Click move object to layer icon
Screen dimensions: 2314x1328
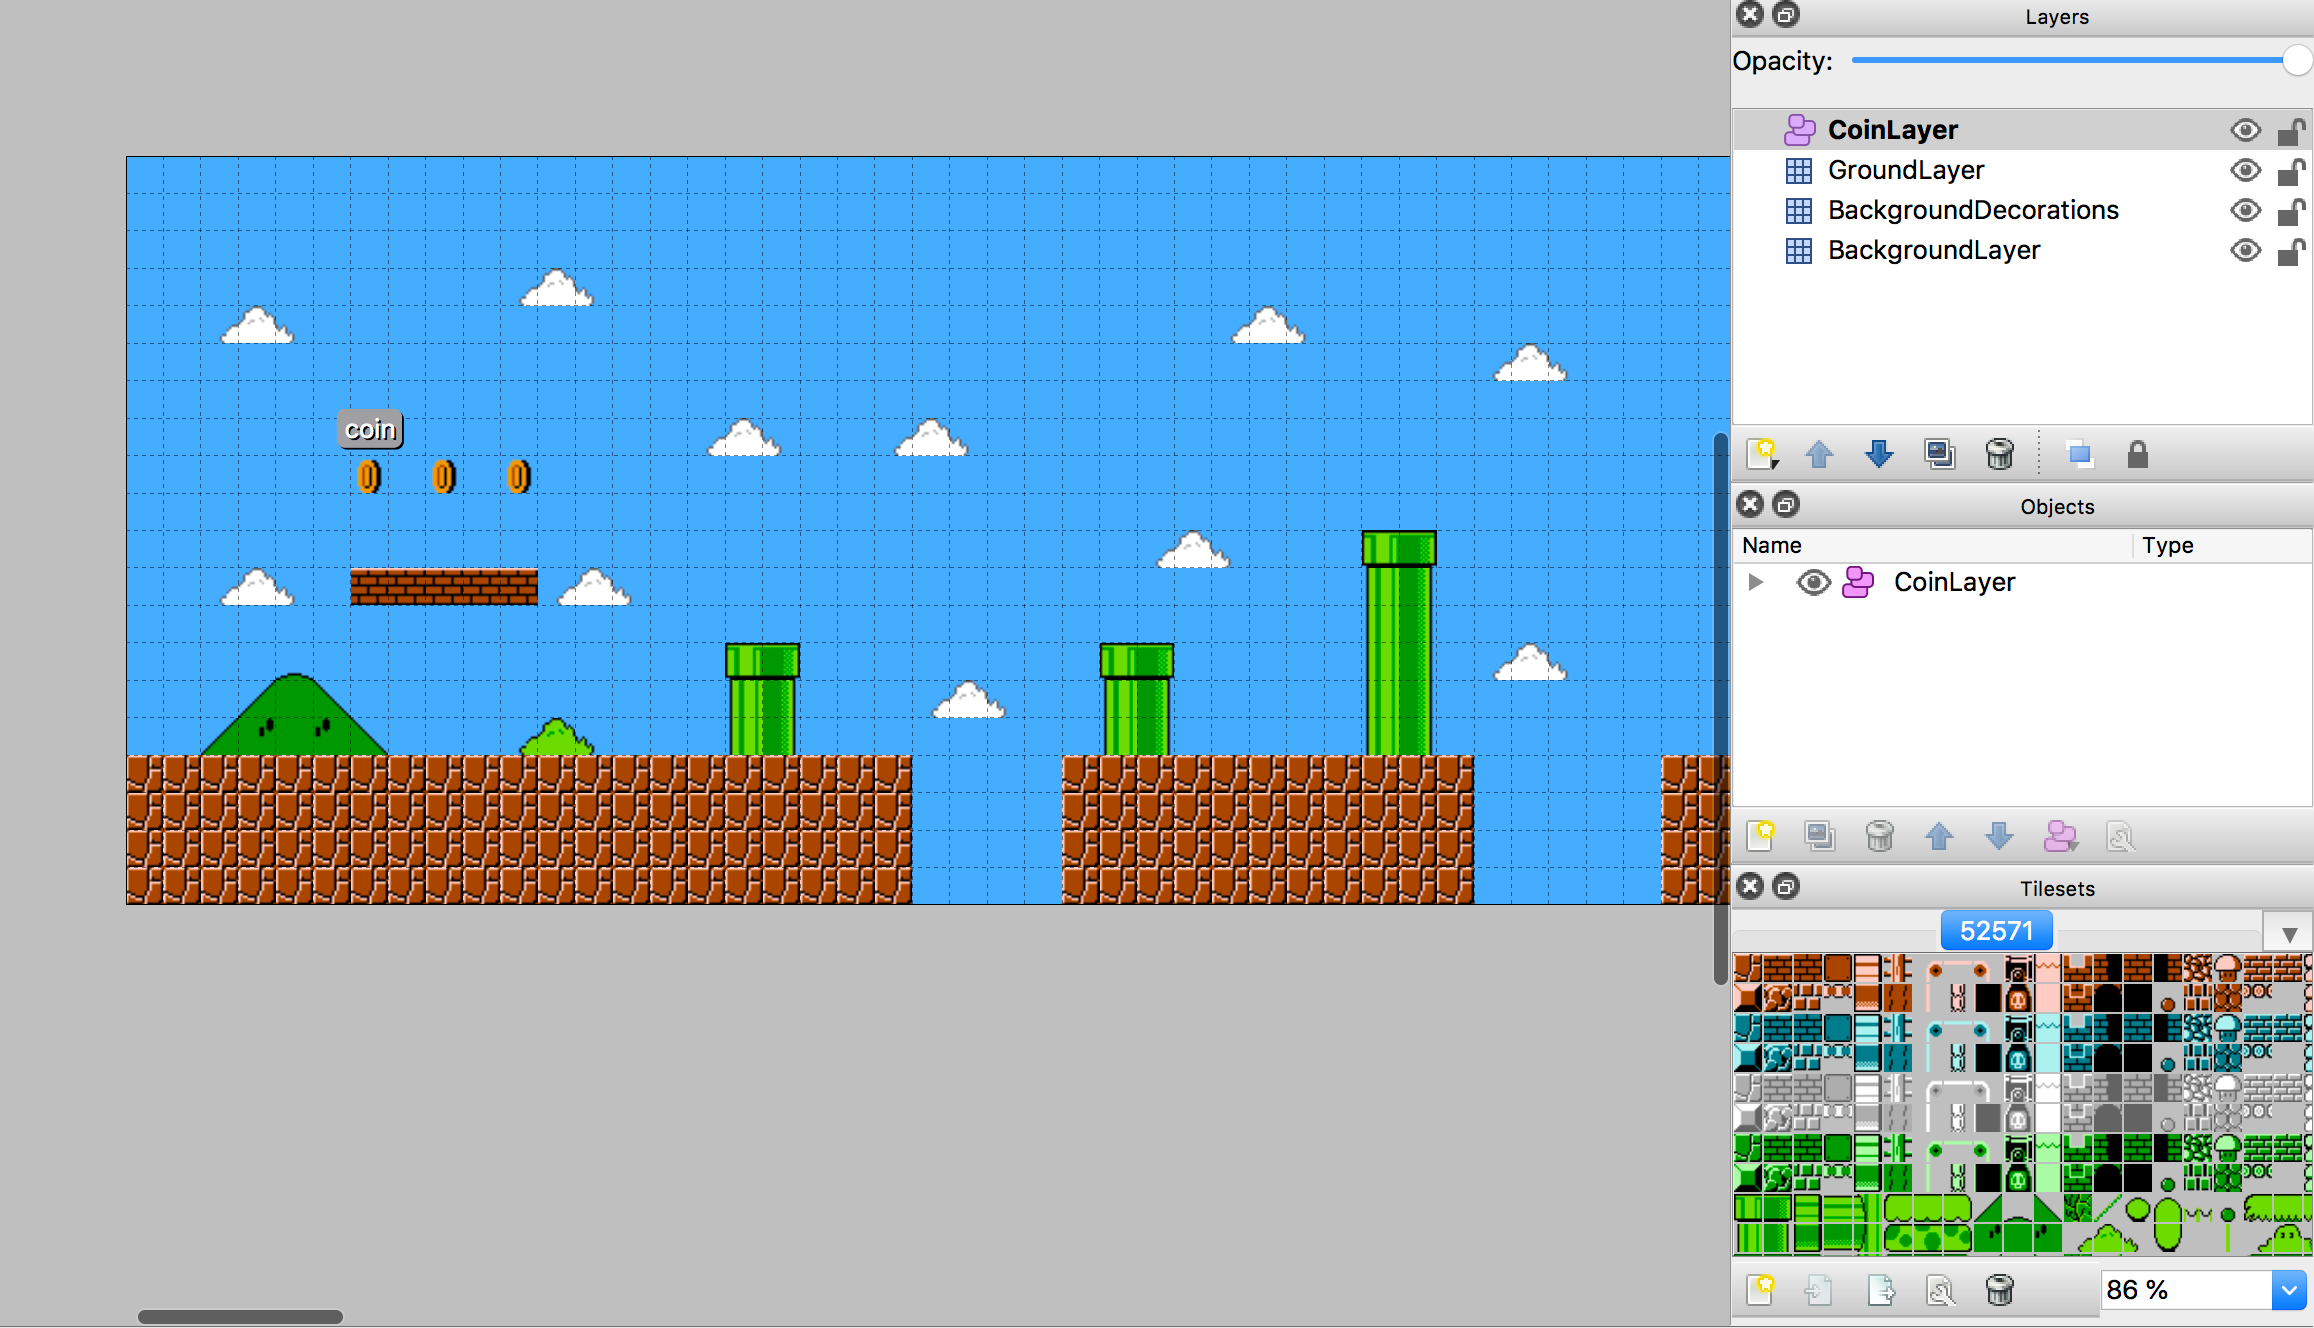pos(2059,836)
